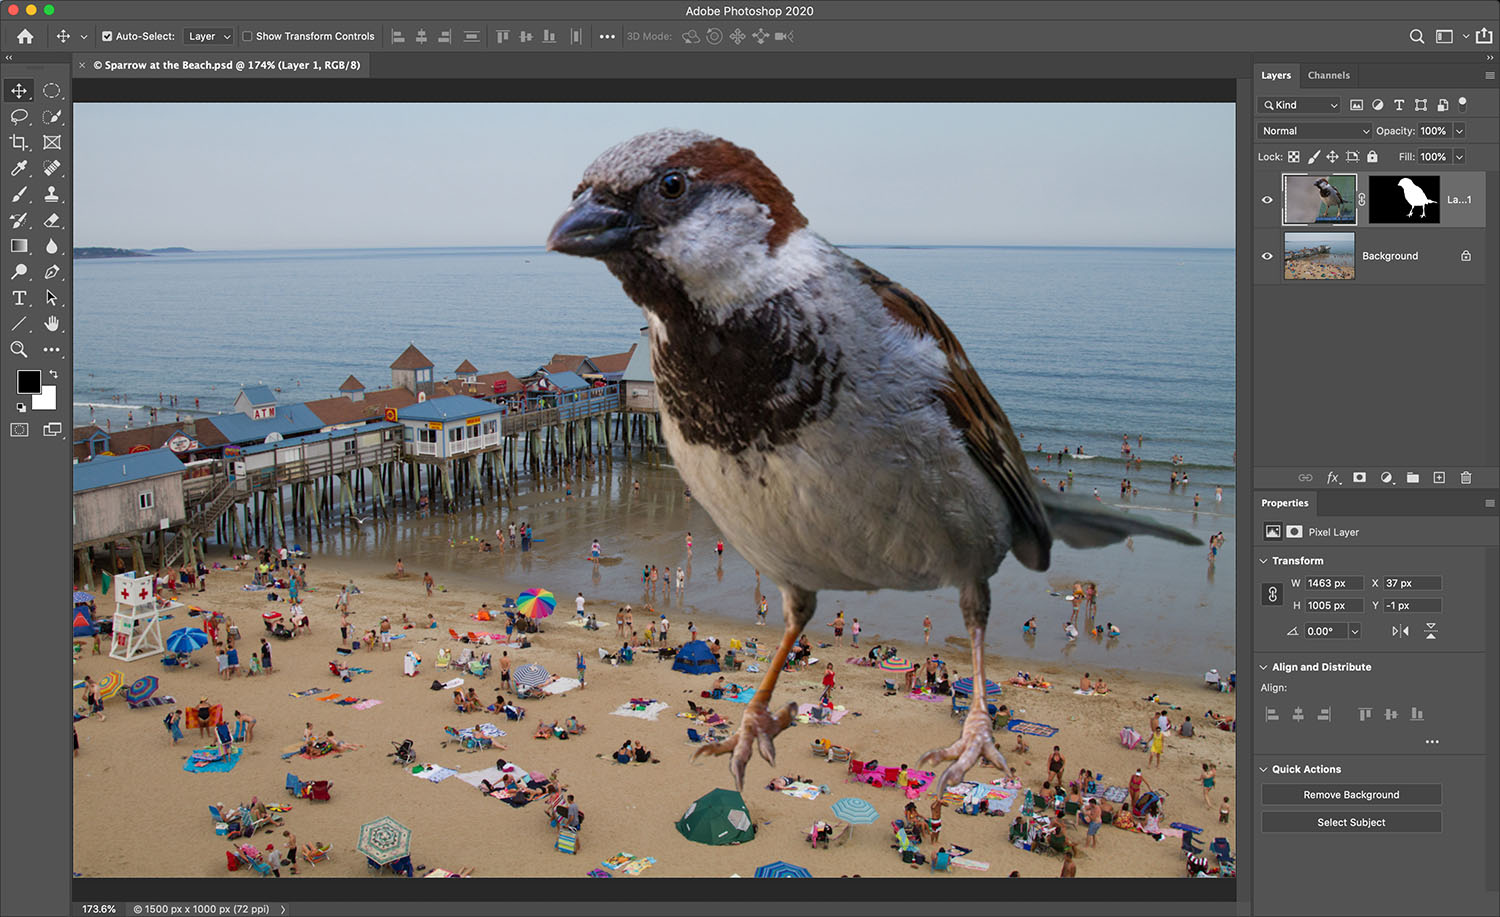The height and width of the screenshot is (917, 1500).
Task: Click the Home icon in options bar
Action: point(25,36)
